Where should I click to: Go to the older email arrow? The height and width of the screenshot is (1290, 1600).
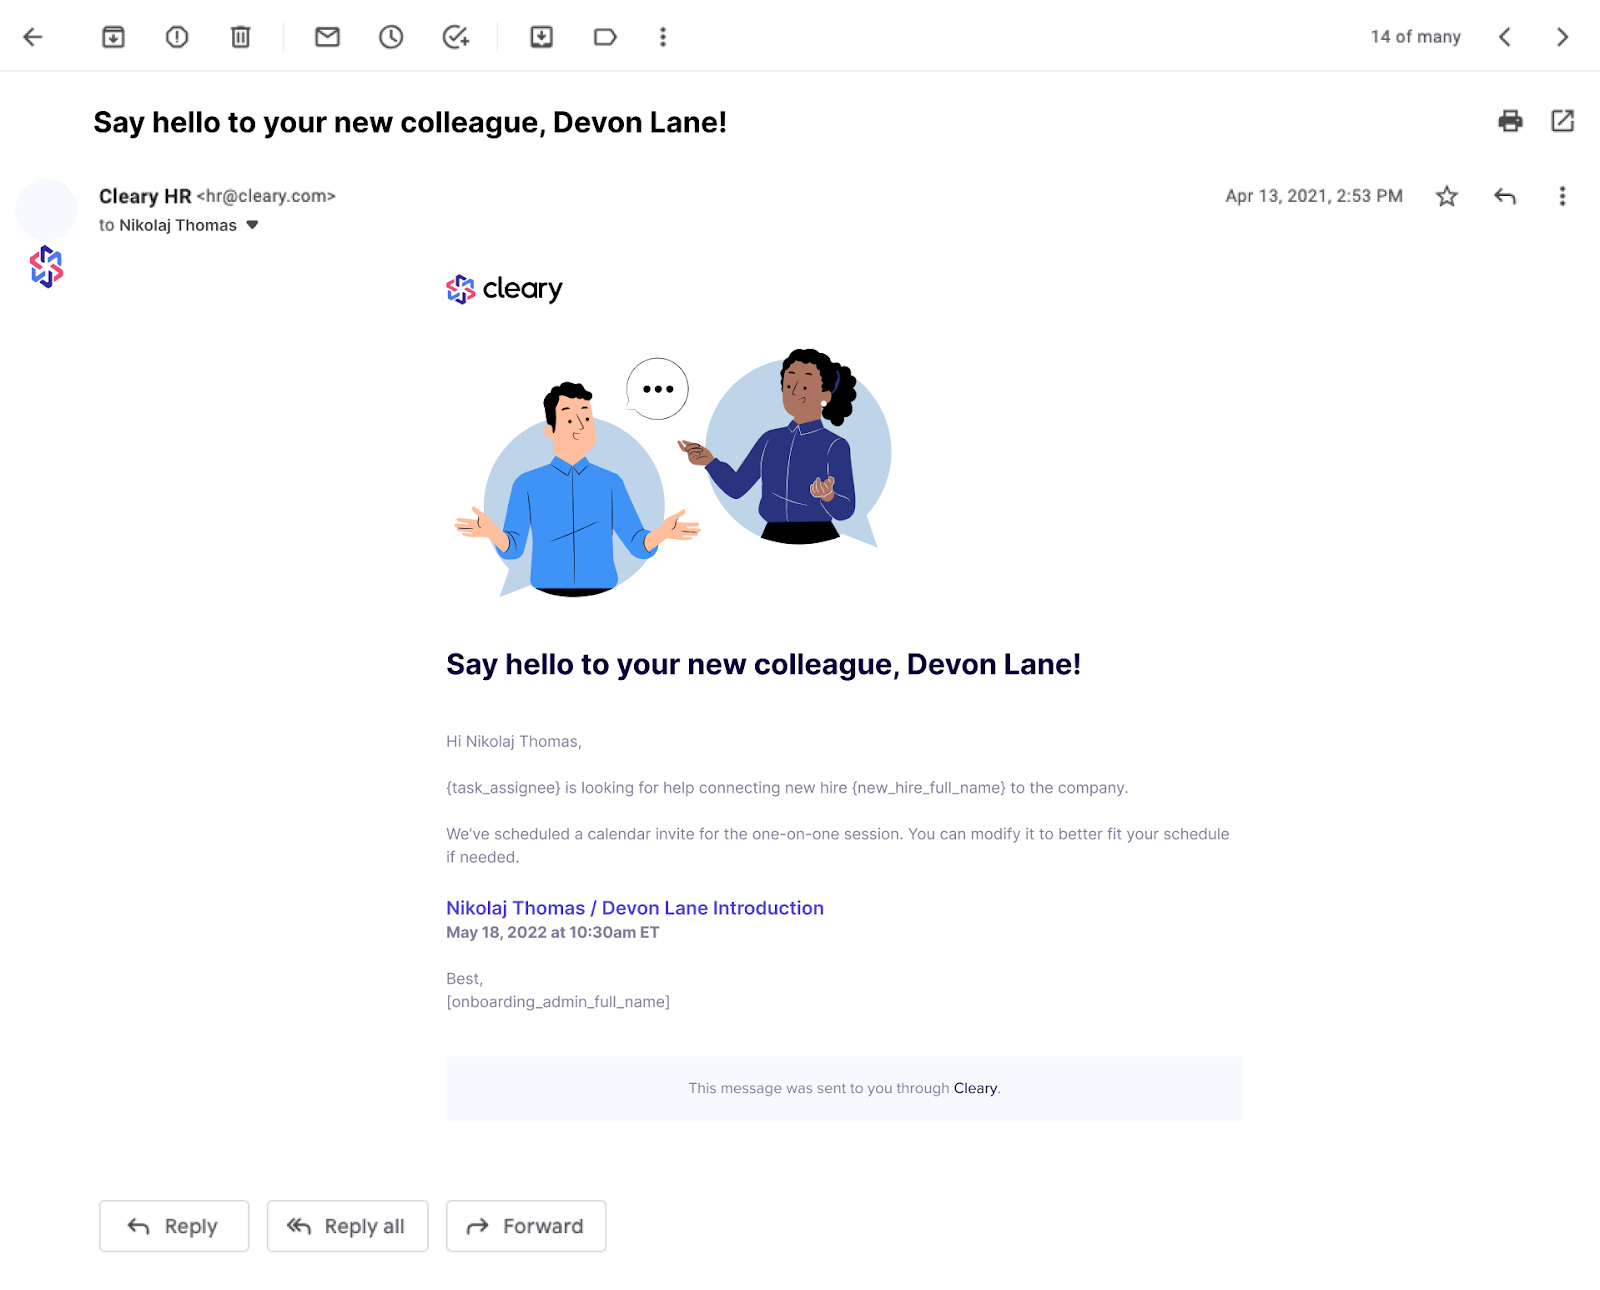pos(1562,37)
